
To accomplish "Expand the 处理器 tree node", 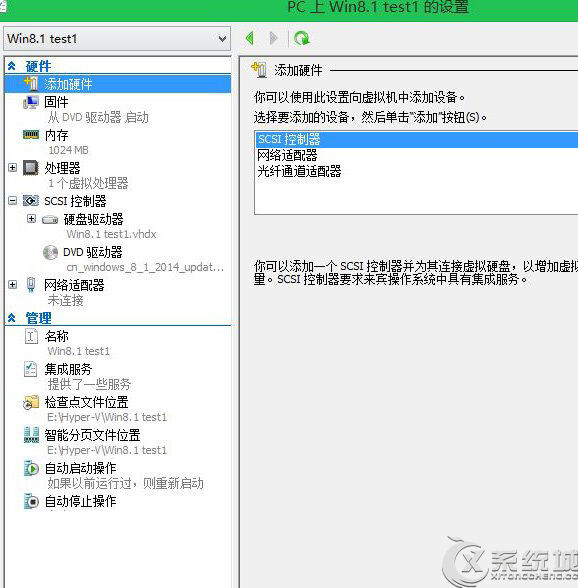I will tap(12, 167).
